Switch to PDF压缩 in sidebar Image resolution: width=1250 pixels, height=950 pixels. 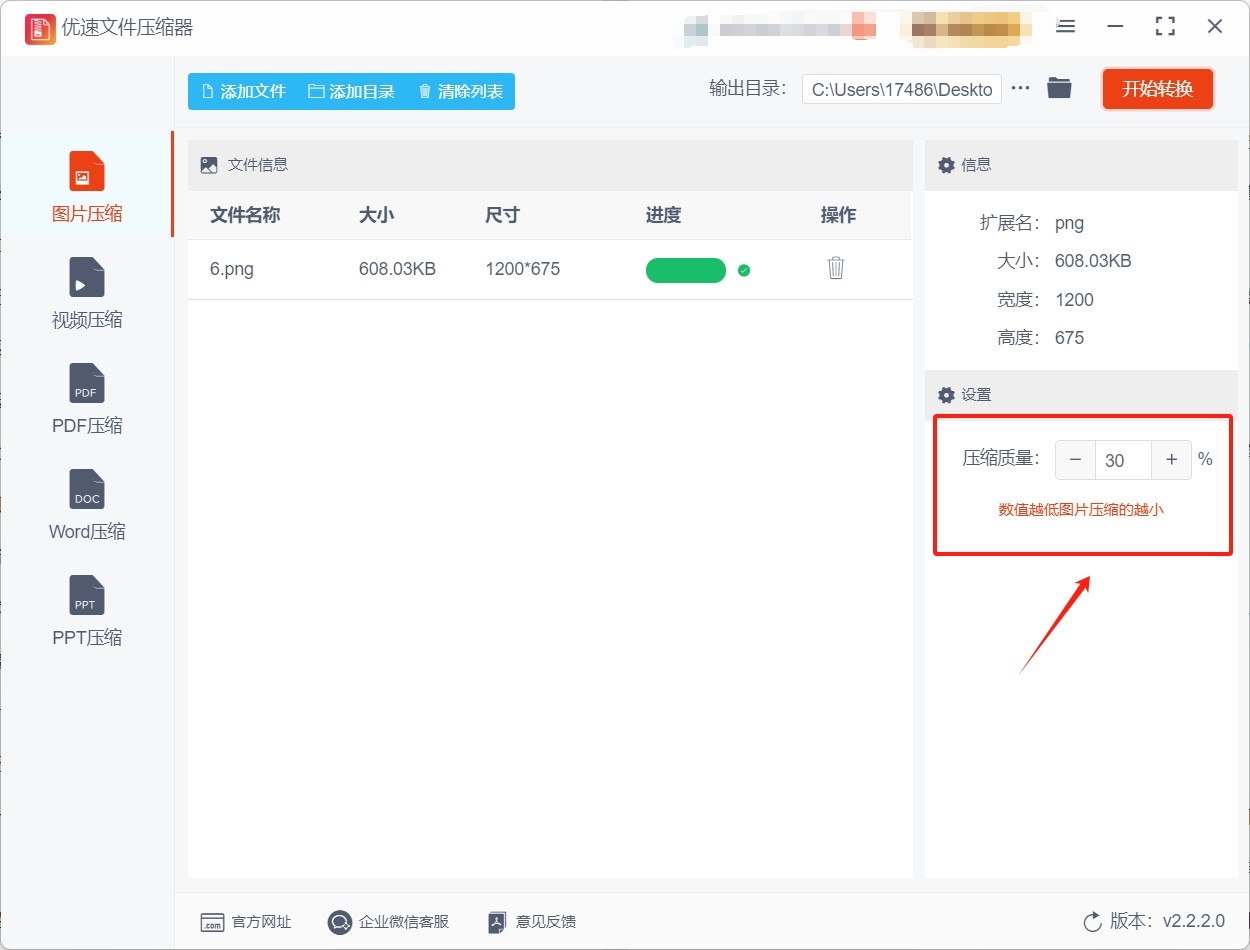click(x=86, y=384)
